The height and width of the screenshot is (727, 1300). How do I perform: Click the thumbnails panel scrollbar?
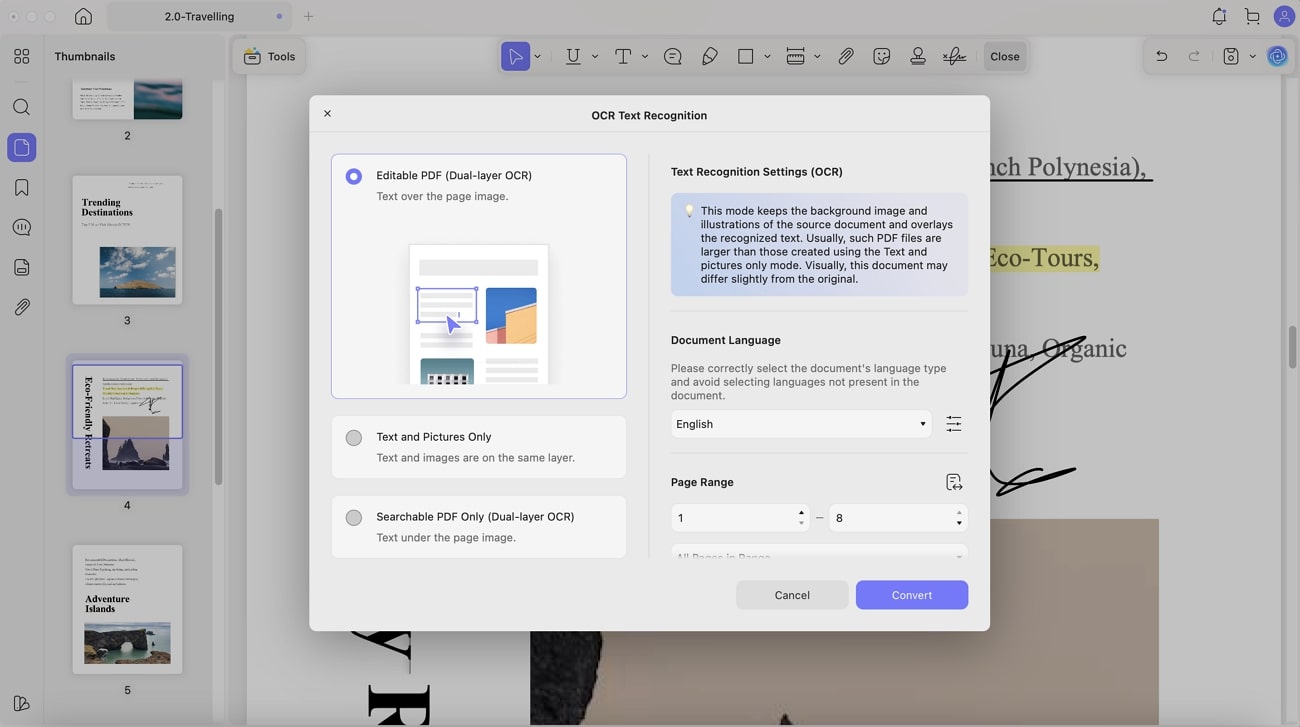218,347
